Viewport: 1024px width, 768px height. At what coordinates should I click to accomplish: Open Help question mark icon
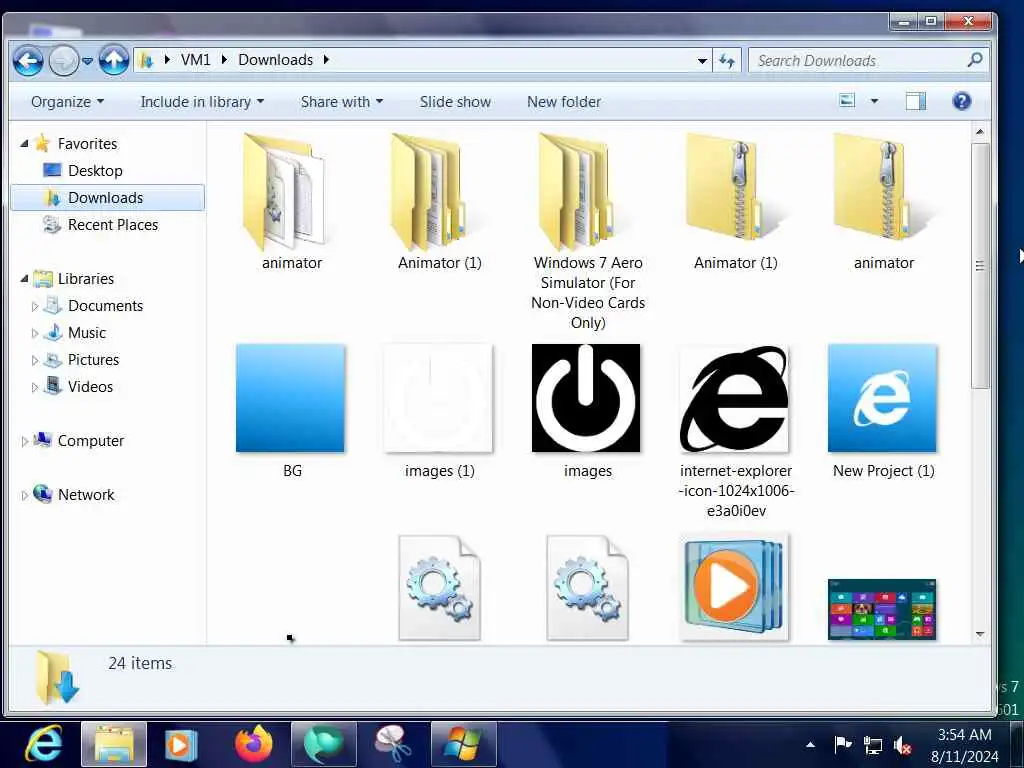pyautogui.click(x=961, y=101)
